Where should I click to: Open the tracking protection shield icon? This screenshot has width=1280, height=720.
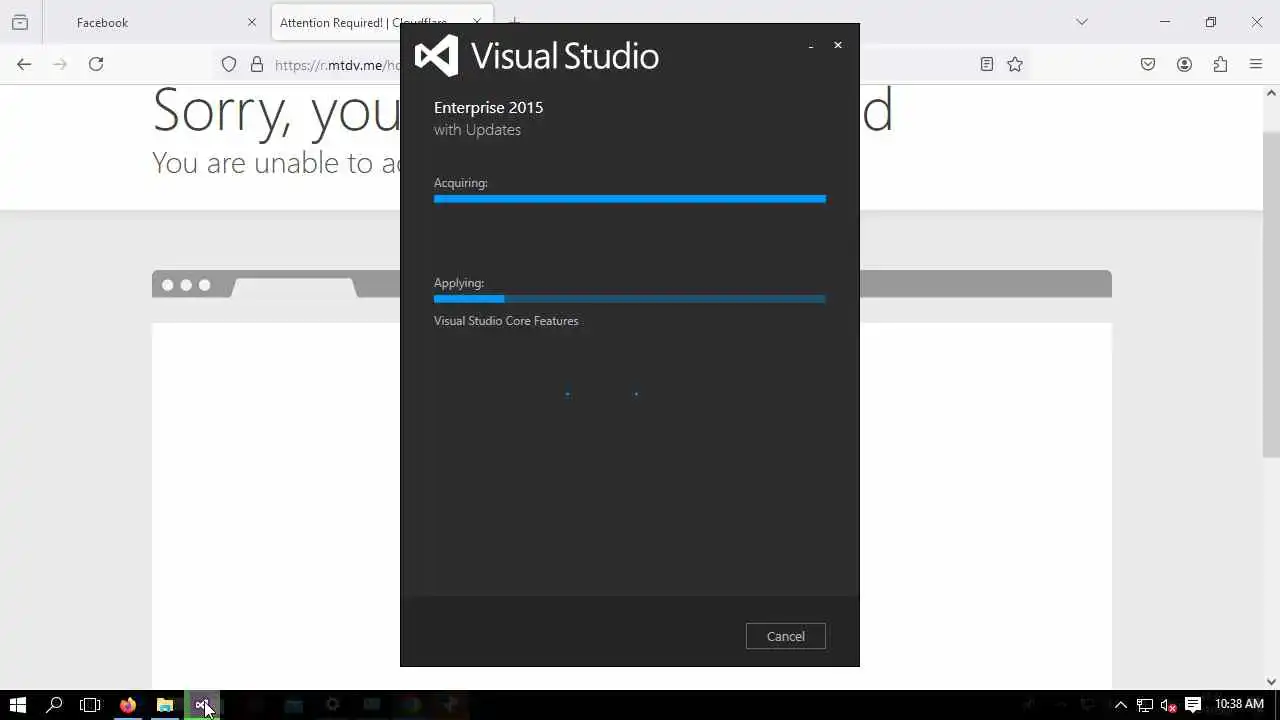point(229,64)
